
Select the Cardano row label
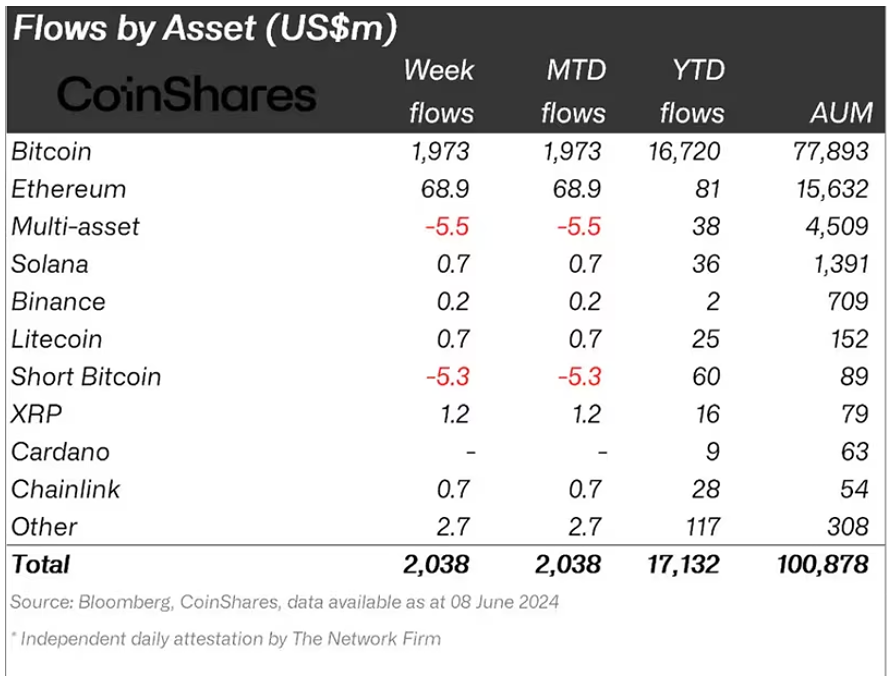point(60,452)
